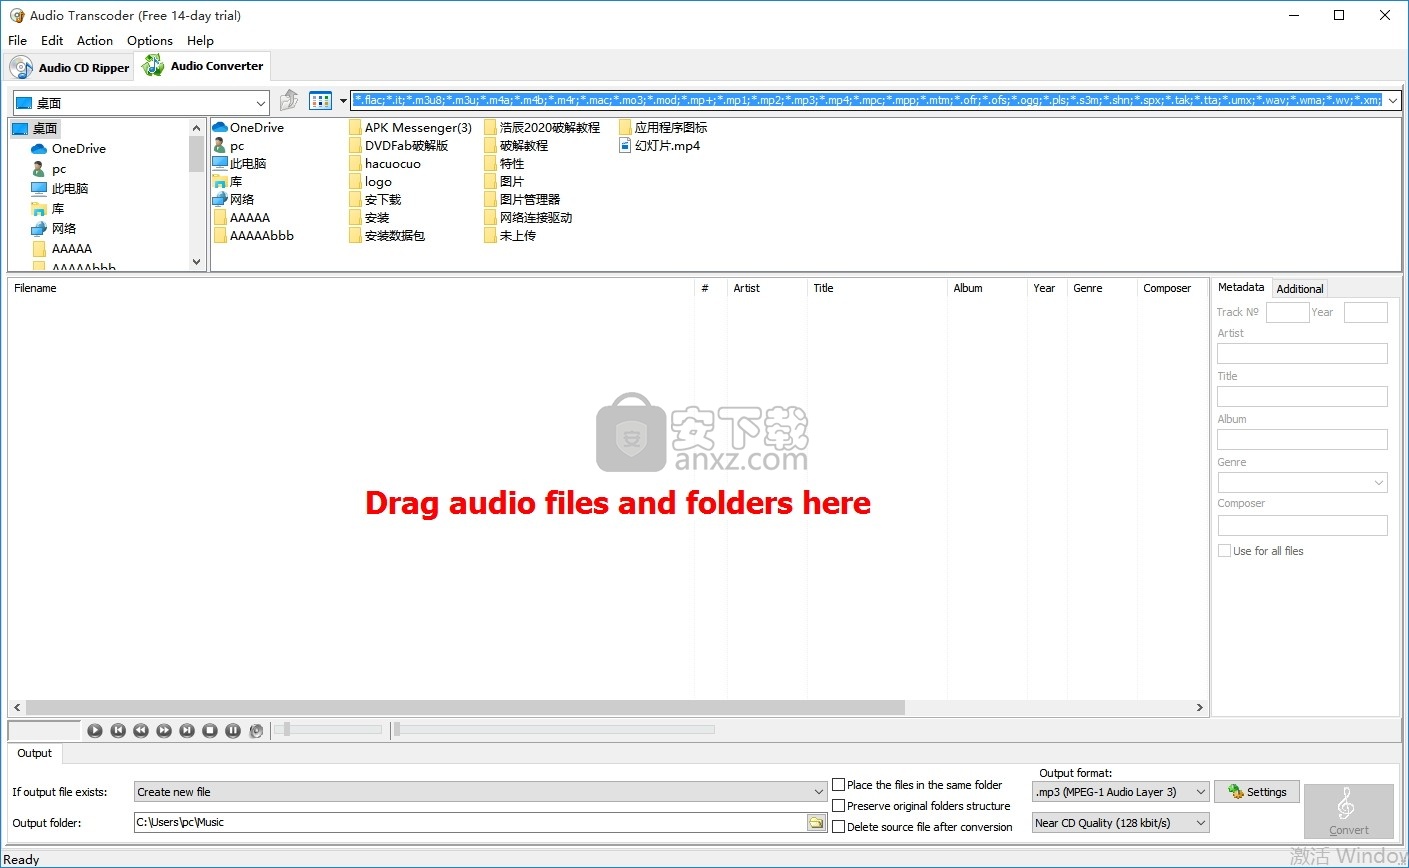This screenshot has width=1409, height=868.
Task: Switch to the Audio Converter tab
Action: (204, 66)
